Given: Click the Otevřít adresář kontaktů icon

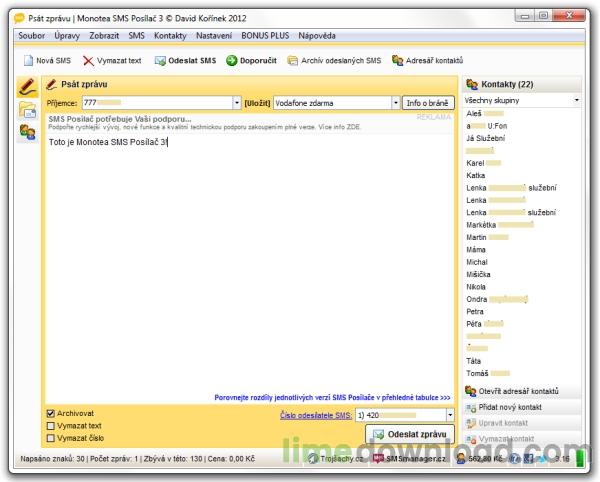Looking at the screenshot, I should [470, 391].
